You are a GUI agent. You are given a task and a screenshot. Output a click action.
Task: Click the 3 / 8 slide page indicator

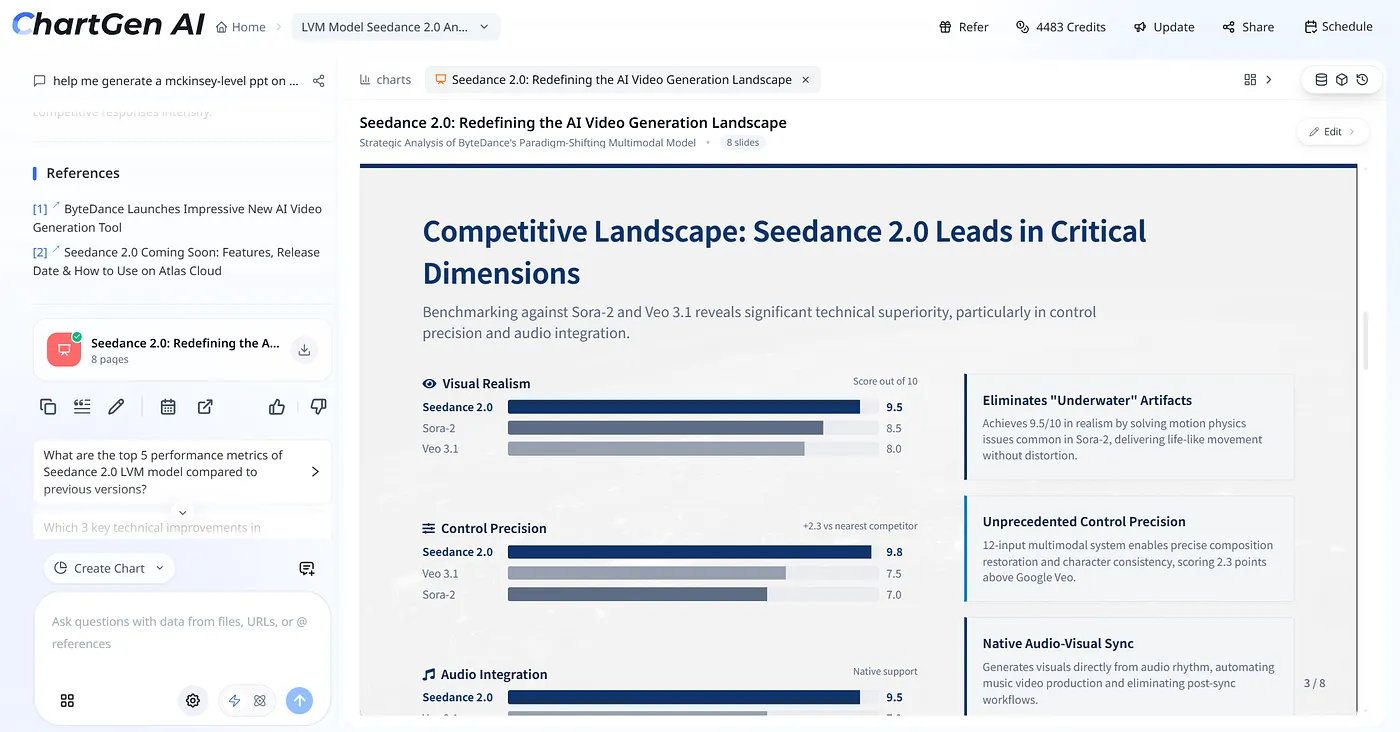coord(1314,684)
